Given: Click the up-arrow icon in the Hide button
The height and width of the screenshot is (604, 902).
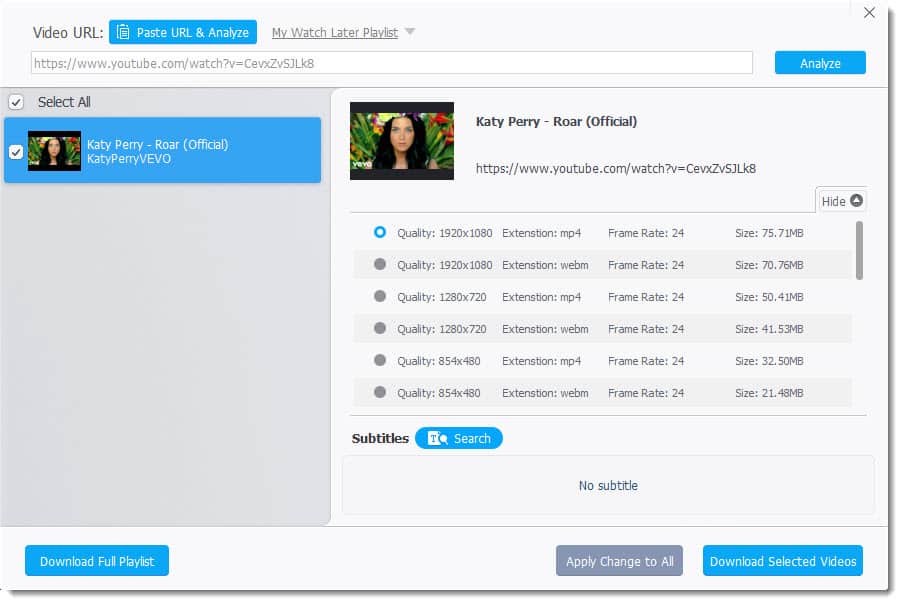Looking at the screenshot, I should tap(856, 200).
